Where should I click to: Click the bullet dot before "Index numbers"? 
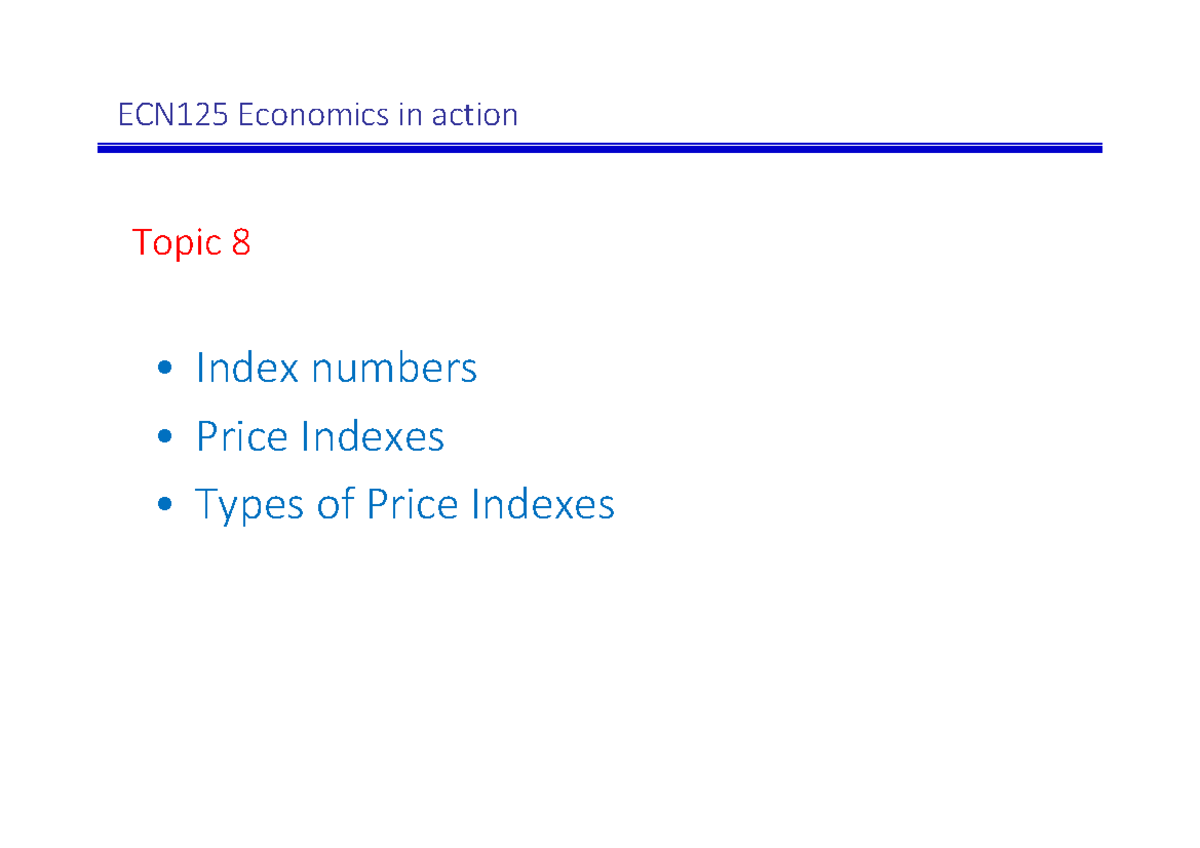click(166, 371)
